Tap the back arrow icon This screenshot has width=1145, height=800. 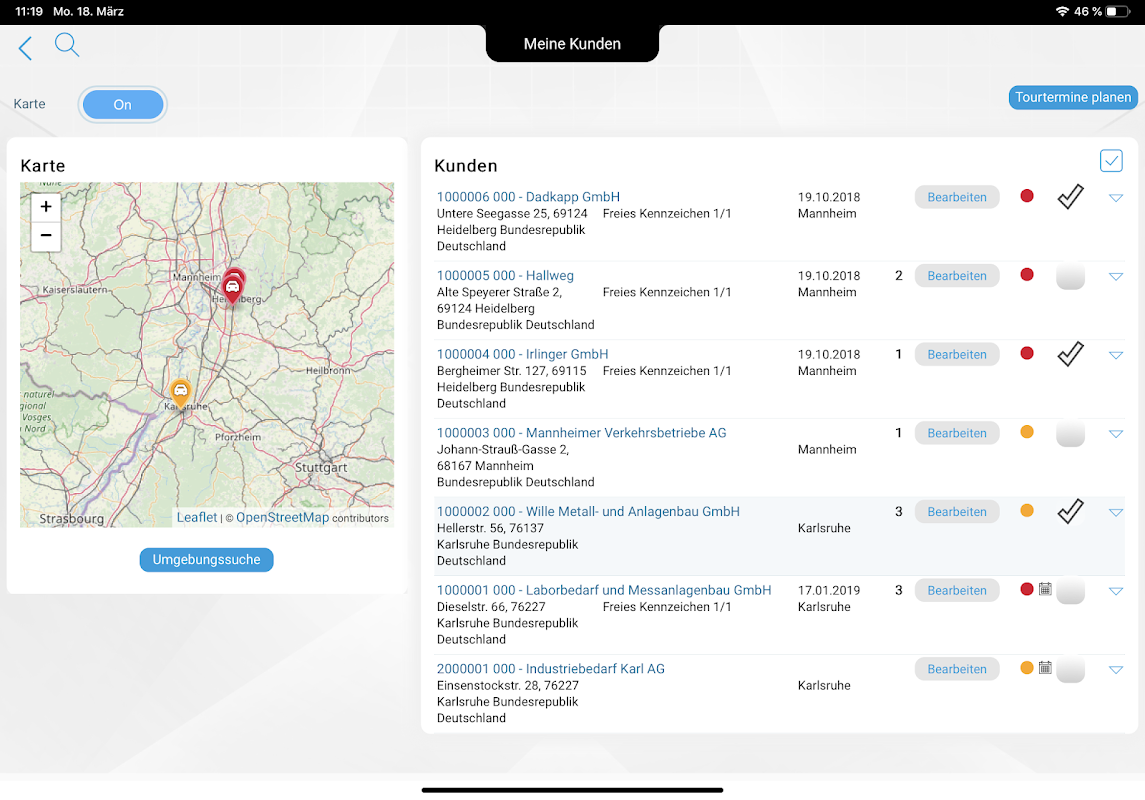(26, 48)
